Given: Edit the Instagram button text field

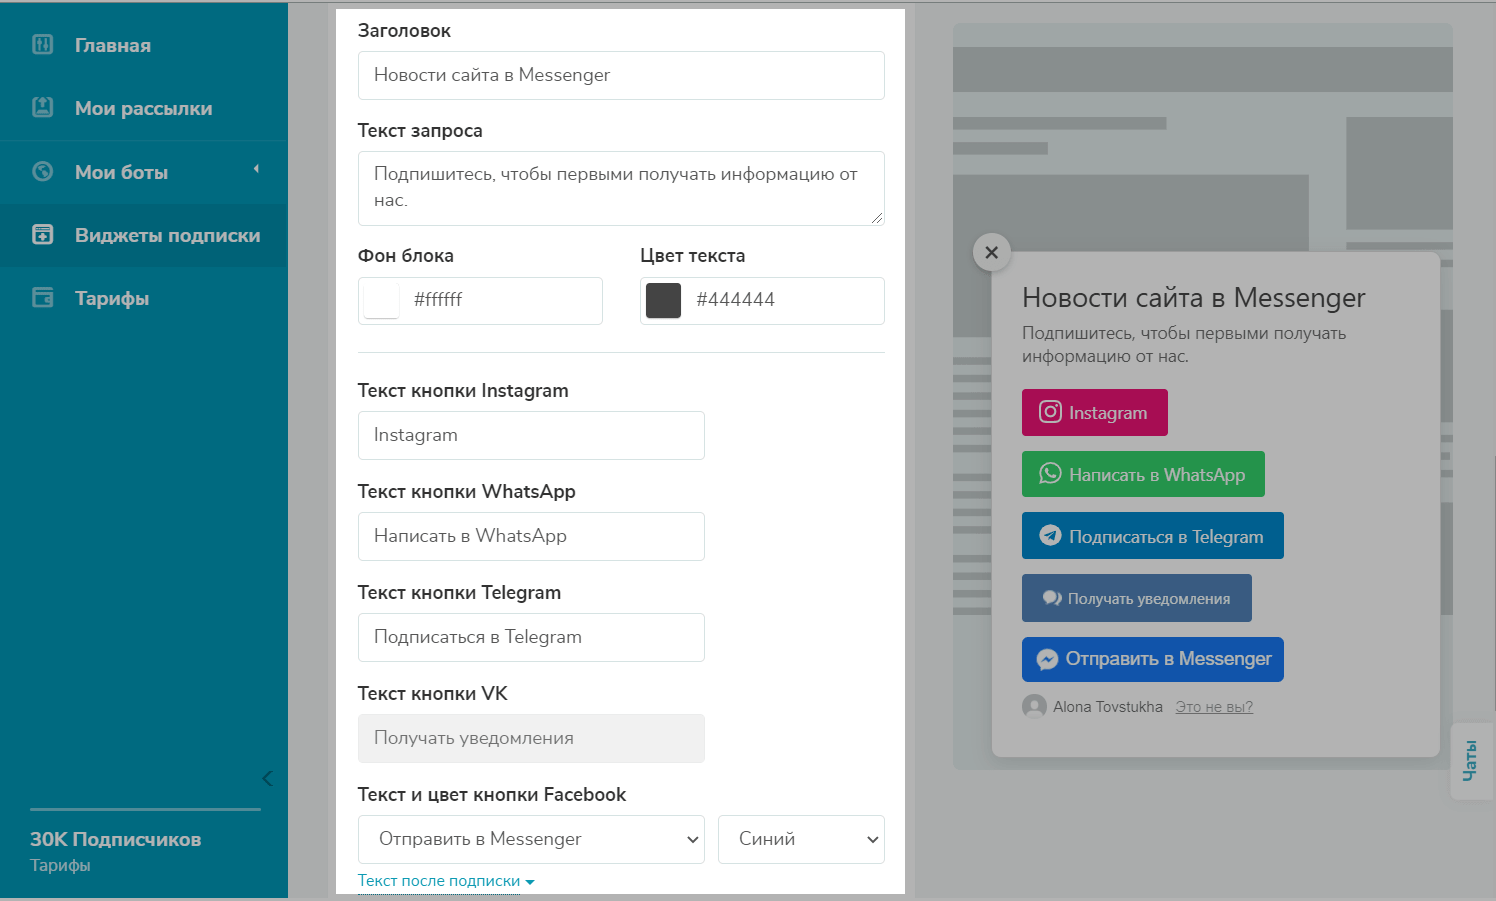Looking at the screenshot, I should click(531, 435).
